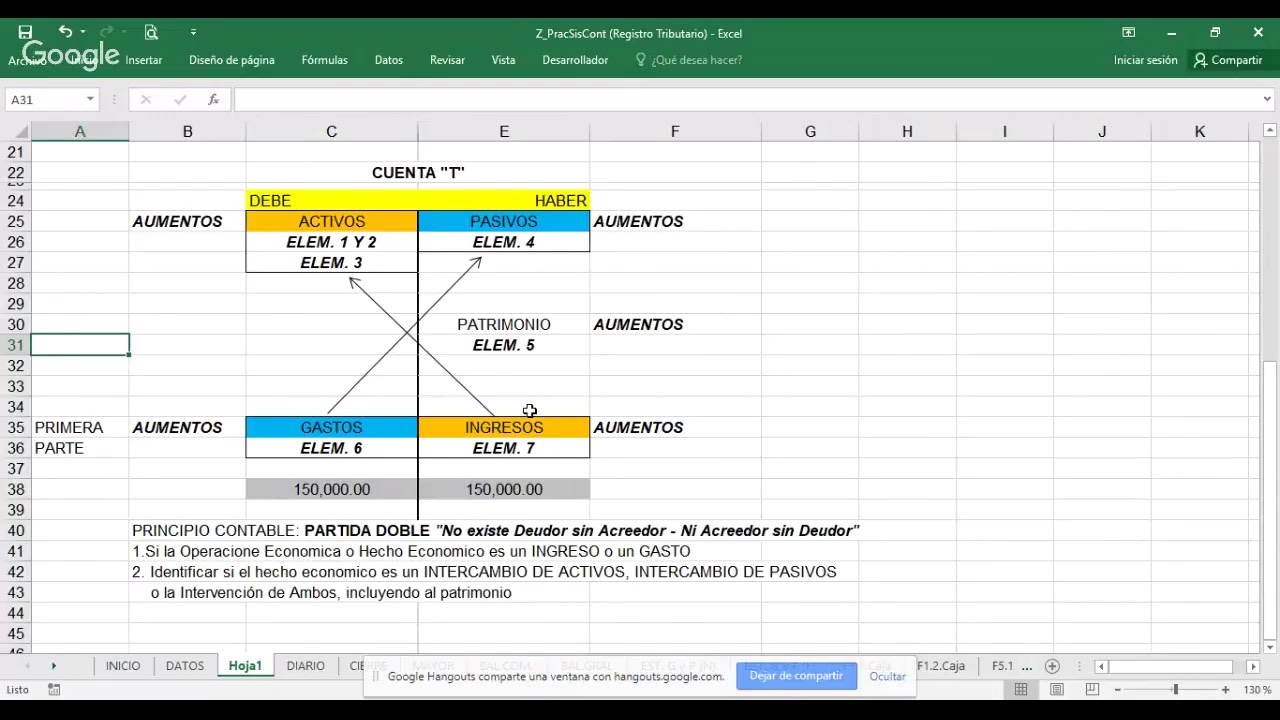The image size is (1280, 720).
Task: Click the macro recording icon in status bar
Action: [54, 690]
